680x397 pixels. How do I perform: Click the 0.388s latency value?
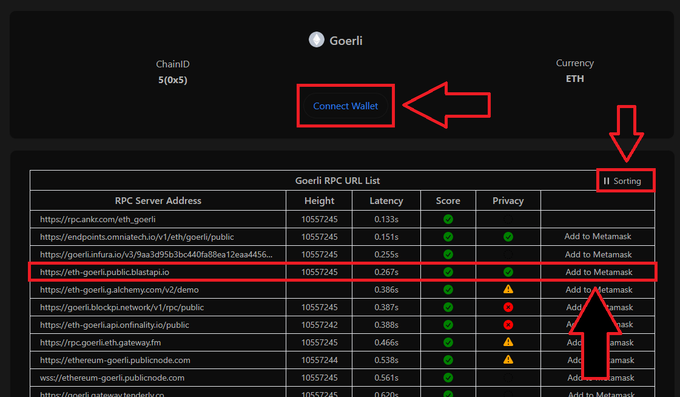coord(386,325)
